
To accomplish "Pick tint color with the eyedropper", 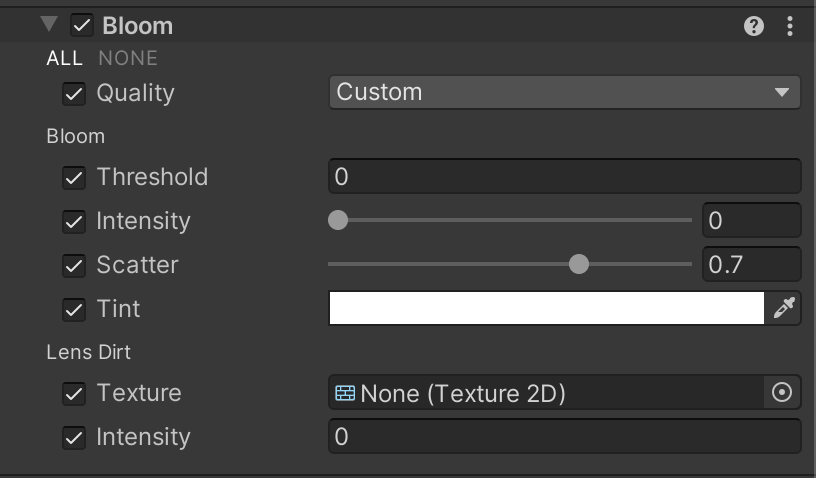I will [x=784, y=309].
